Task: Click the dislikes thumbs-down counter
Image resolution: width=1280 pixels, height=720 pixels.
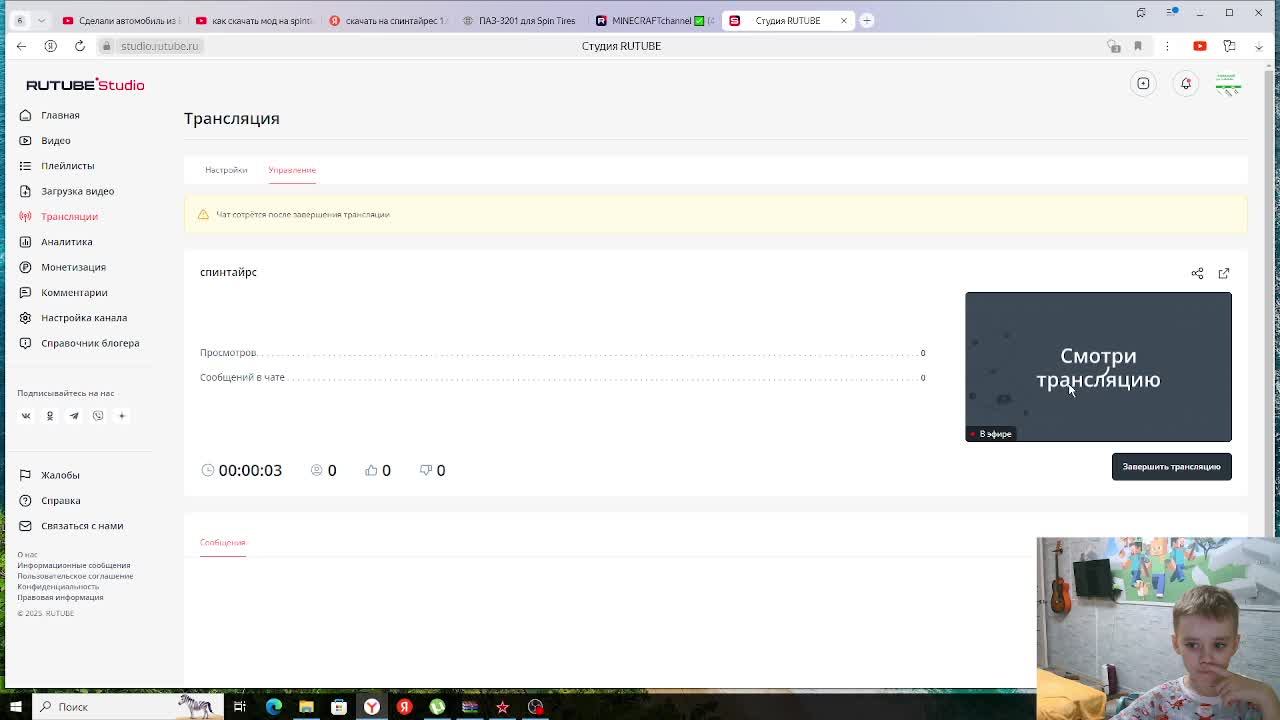Action: tap(432, 470)
